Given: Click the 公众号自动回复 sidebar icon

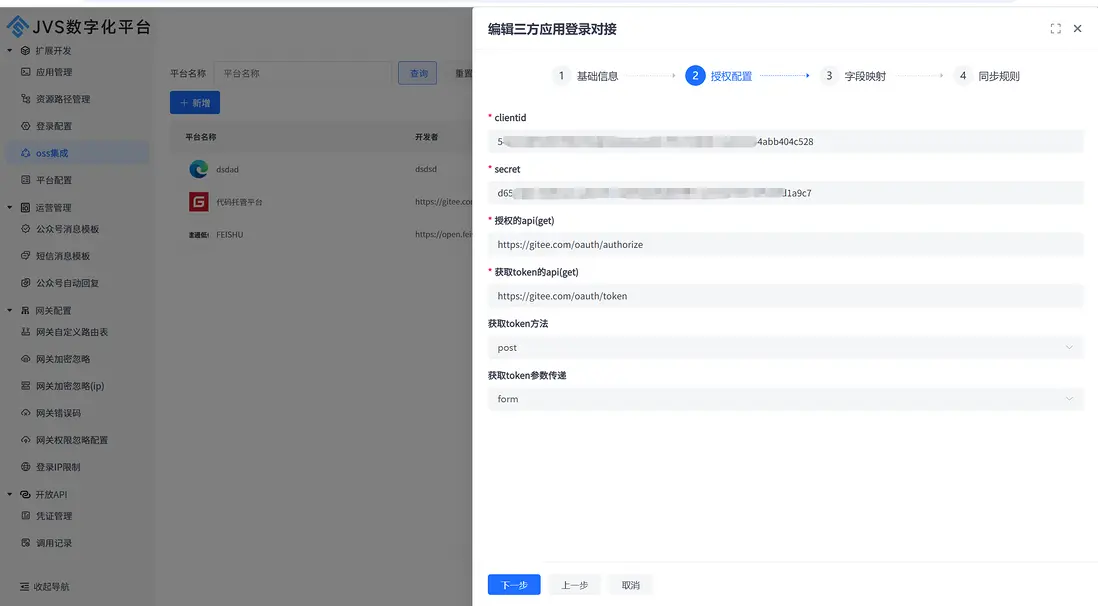Looking at the screenshot, I should click(26, 283).
